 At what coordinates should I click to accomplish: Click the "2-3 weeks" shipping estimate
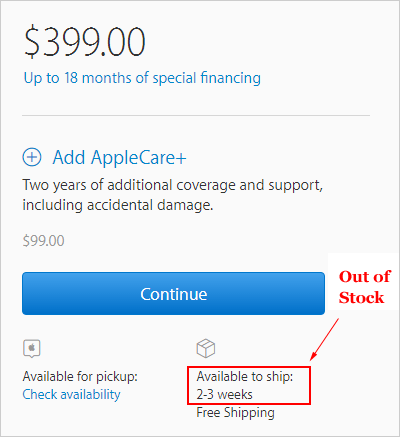[x=224, y=394]
